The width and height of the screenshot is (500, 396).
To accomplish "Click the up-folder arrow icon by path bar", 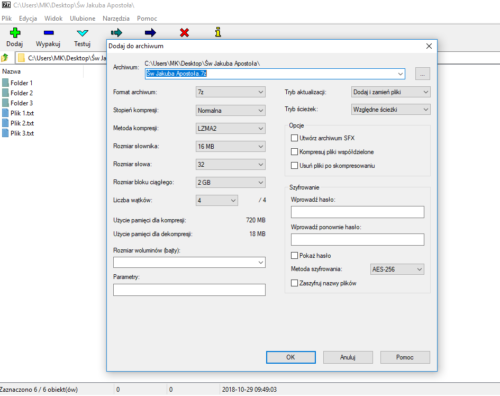I will tap(5, 58).
